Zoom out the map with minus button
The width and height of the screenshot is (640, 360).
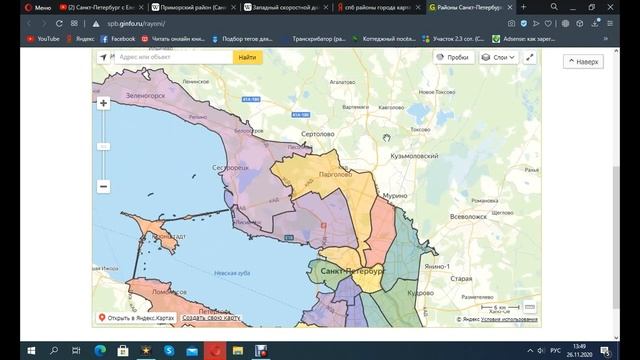[x=103, y=187]
